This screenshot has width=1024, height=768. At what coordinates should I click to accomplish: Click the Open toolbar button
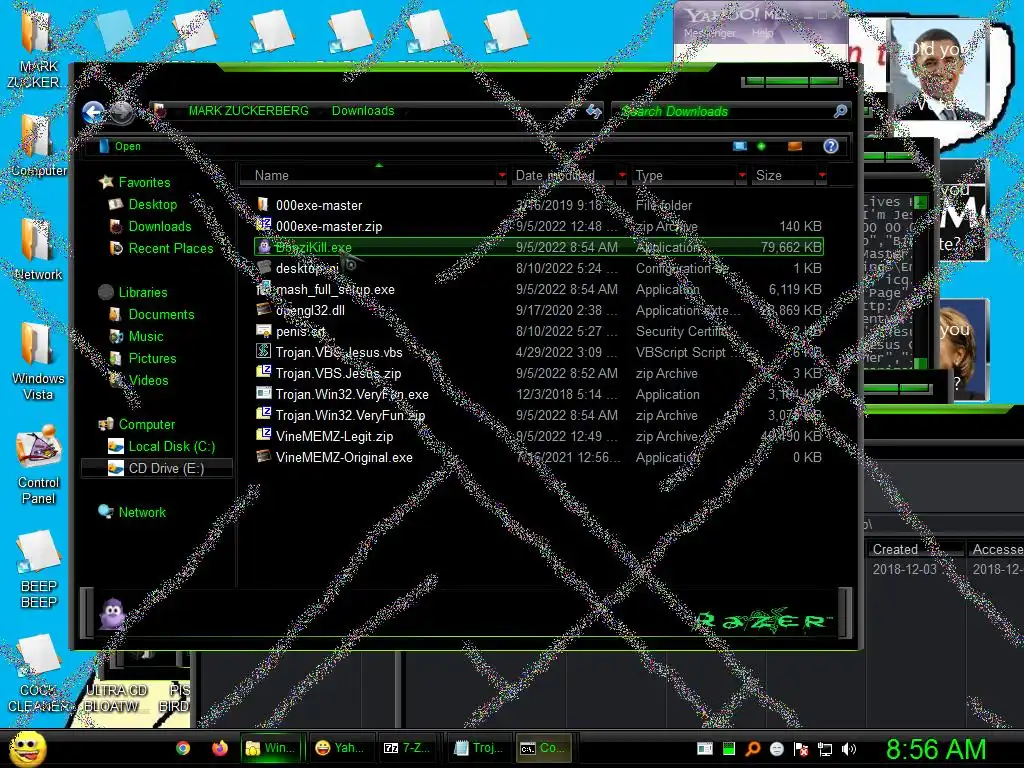120,146
